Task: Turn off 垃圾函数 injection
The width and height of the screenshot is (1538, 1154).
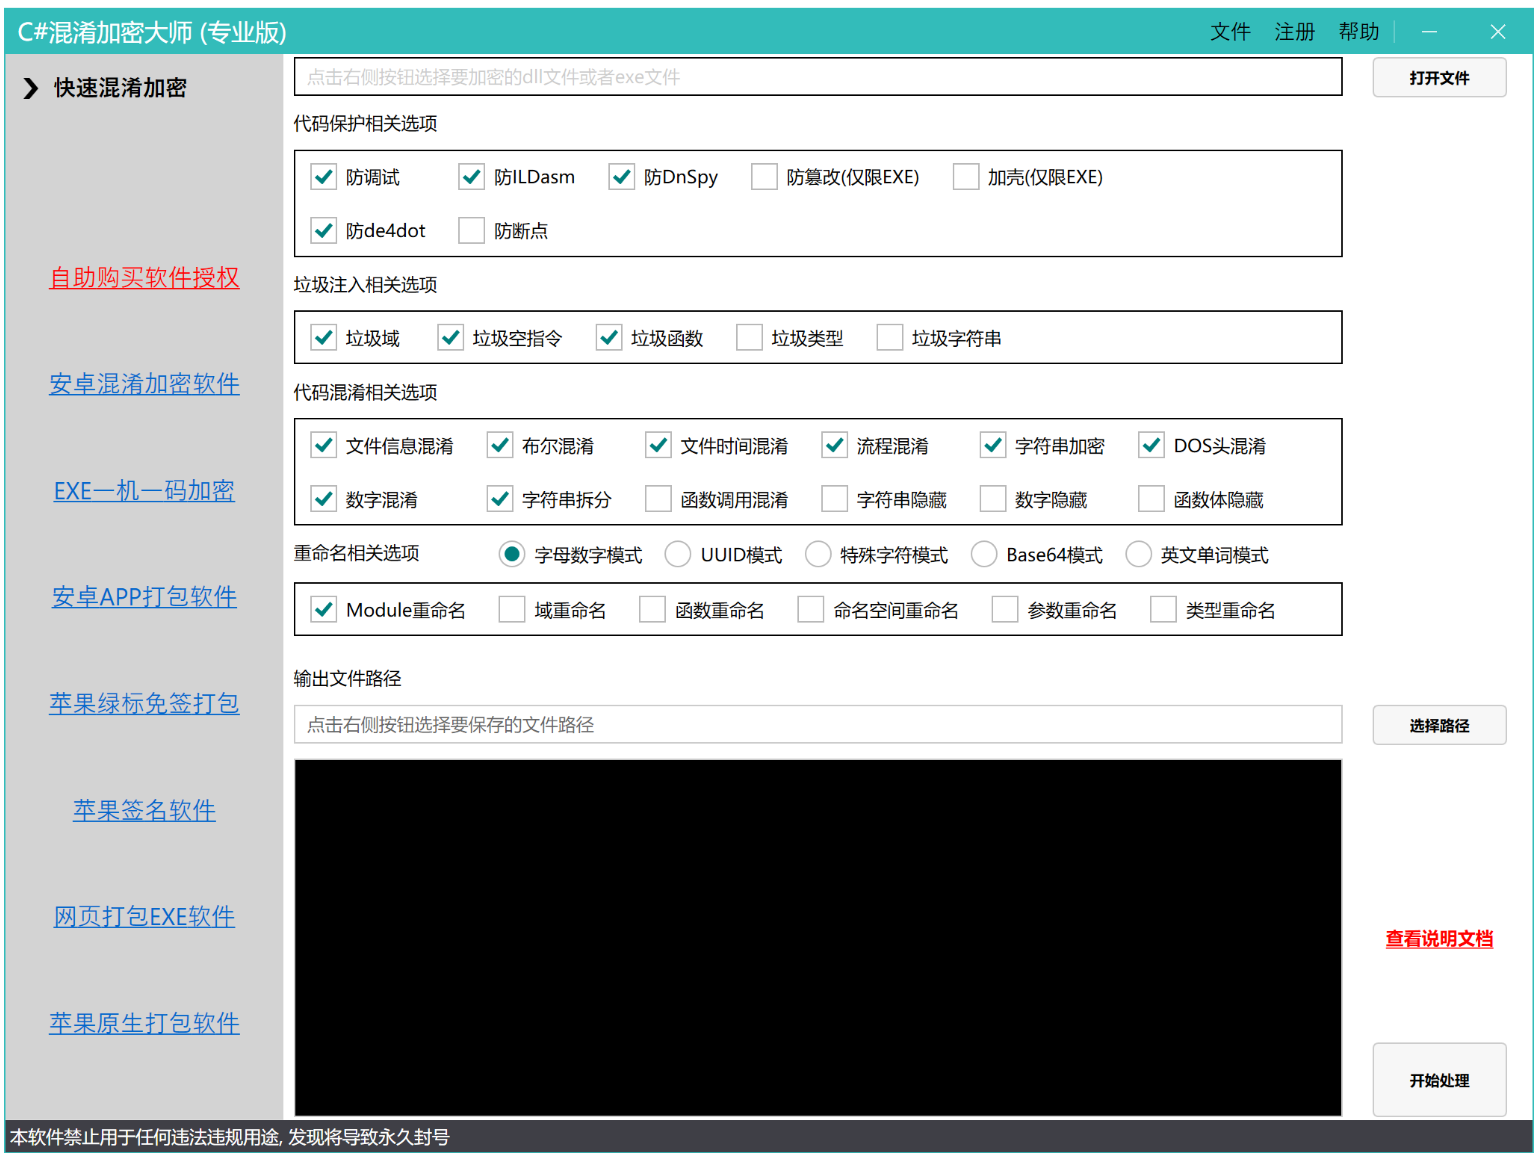Action: tap(608, 337)
